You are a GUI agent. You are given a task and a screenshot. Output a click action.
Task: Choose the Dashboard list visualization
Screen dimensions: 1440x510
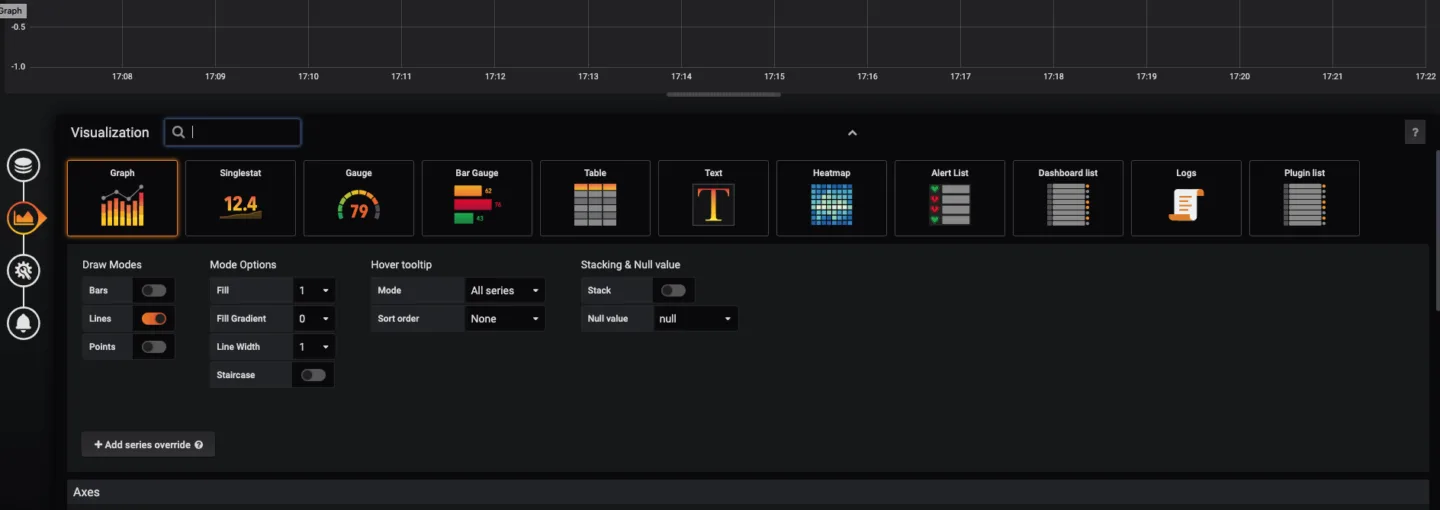[x=1068, y=198]
